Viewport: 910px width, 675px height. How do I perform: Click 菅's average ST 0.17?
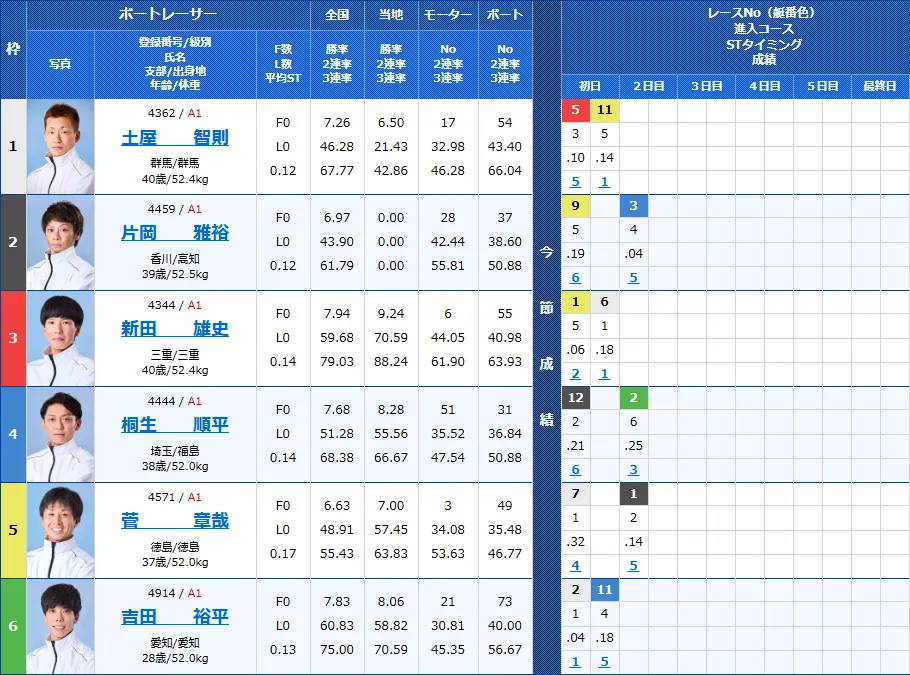(x=283, y=554)
